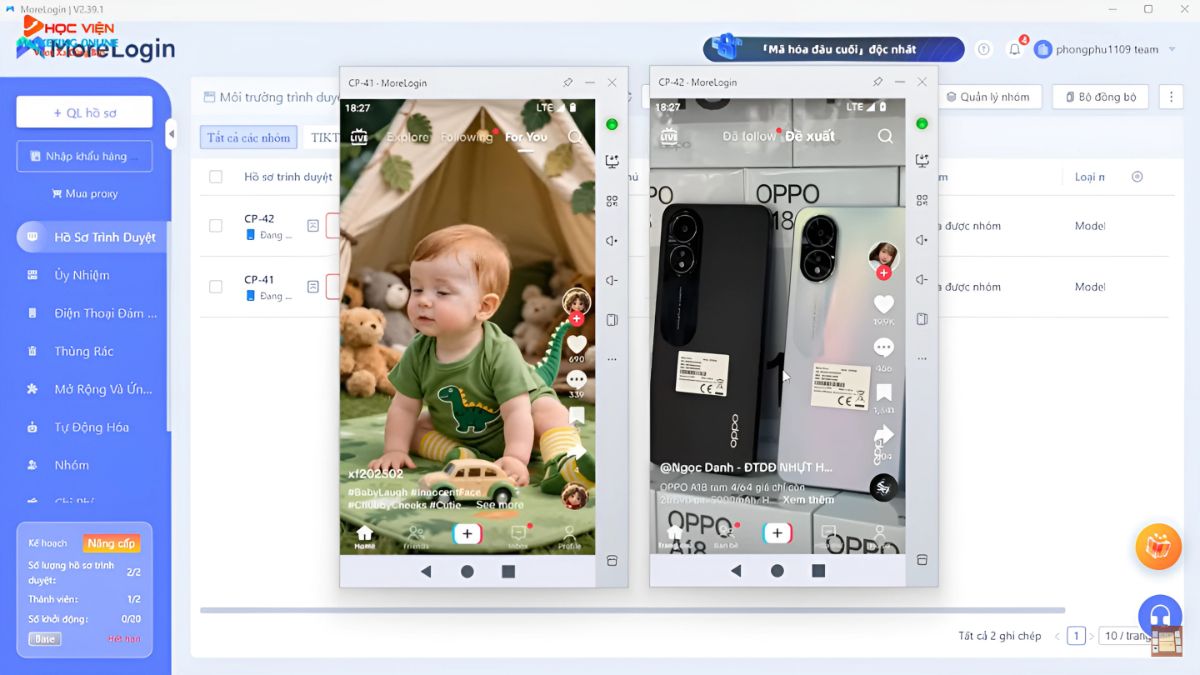Open comments on CP-42 OPPO video
This screenshot has width=1200, height=675.
point(884,347)
